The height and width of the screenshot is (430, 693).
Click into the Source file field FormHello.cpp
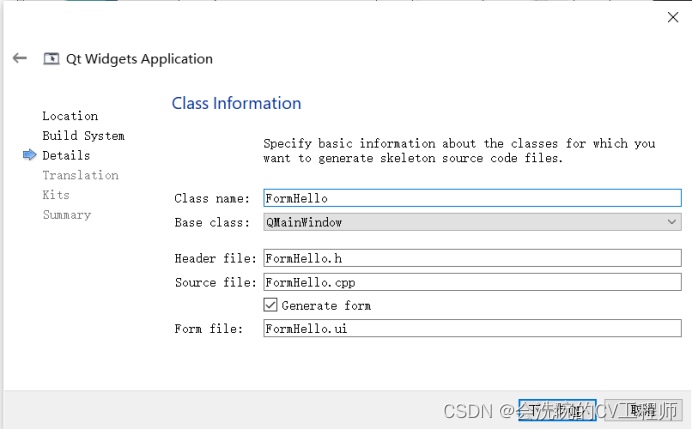pyautogui.click(x=471, y=282)
